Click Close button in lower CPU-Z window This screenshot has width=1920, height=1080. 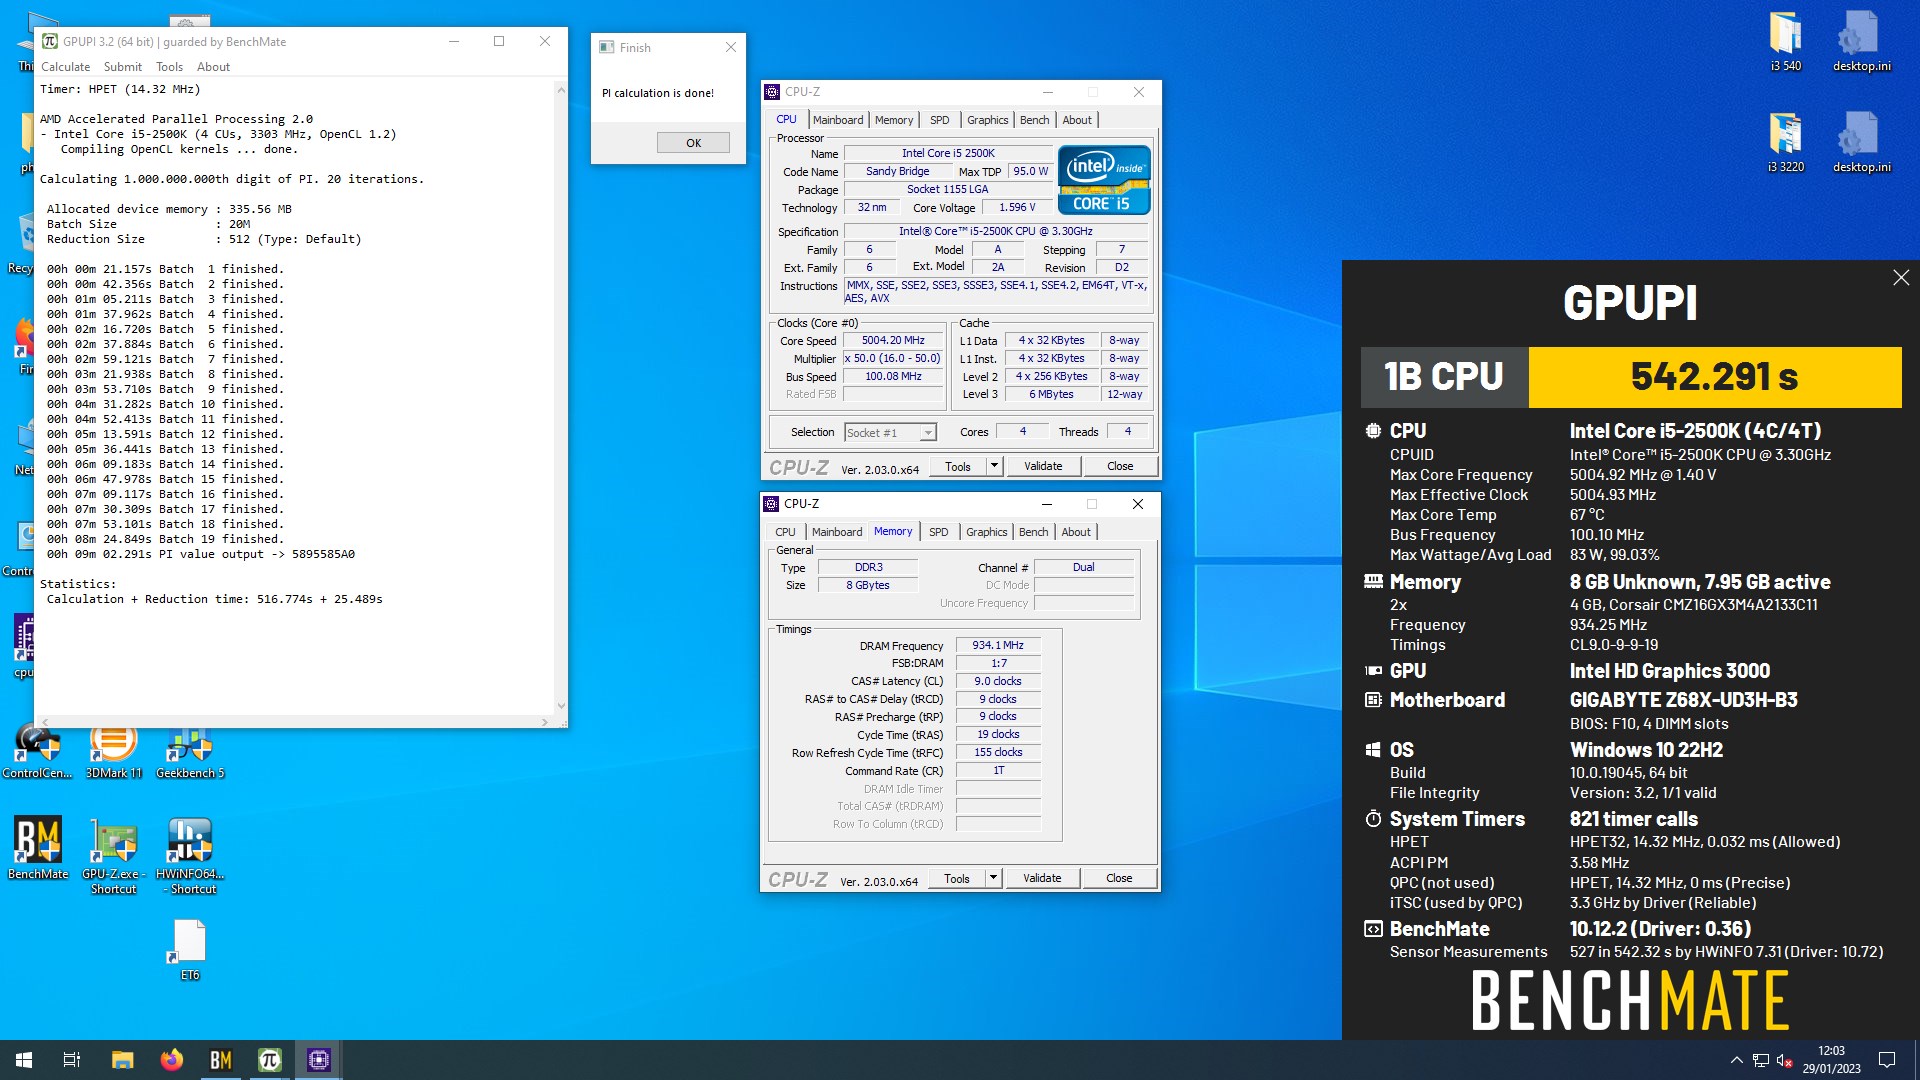coord(1119,878)
